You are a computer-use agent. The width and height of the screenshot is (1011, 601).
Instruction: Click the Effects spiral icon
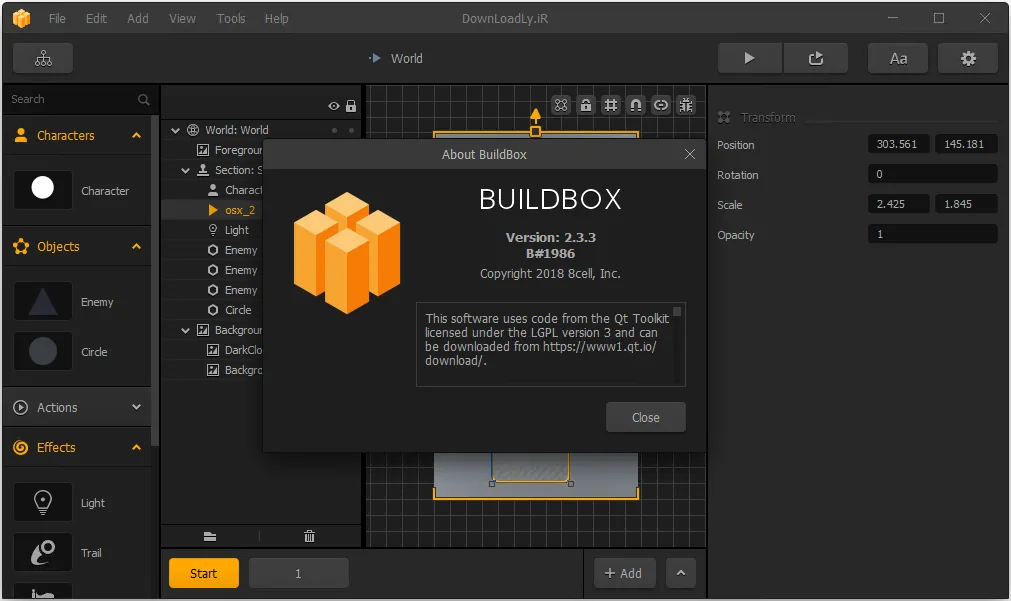(21, 447)
